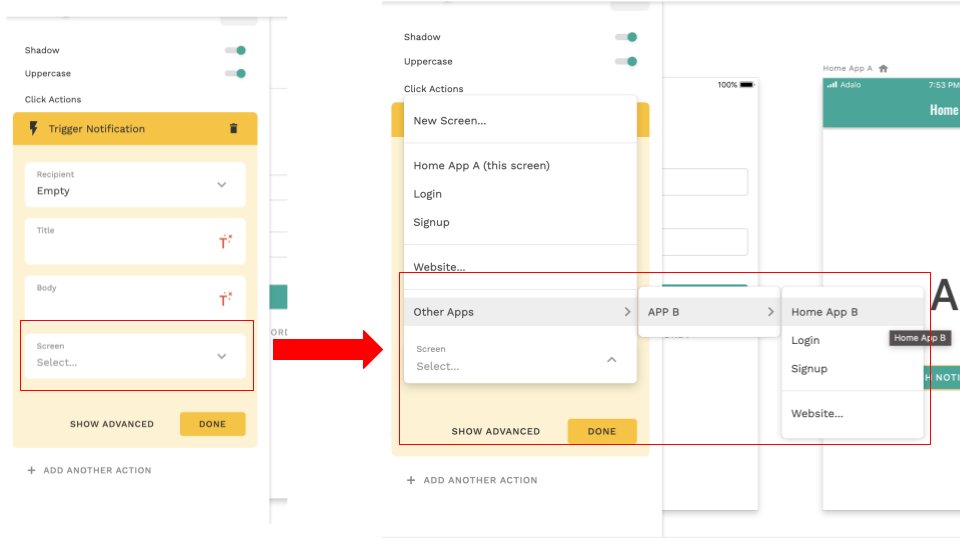Choose New Screen... from the dropdown menu
This screenshot has width=960, height=540.
(520, 121)
